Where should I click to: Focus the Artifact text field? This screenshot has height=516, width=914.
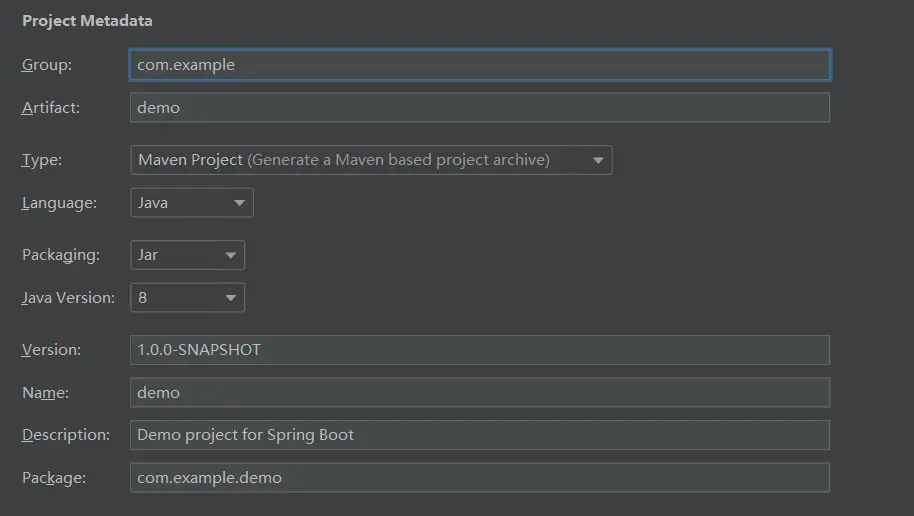[x=479, y=108]
